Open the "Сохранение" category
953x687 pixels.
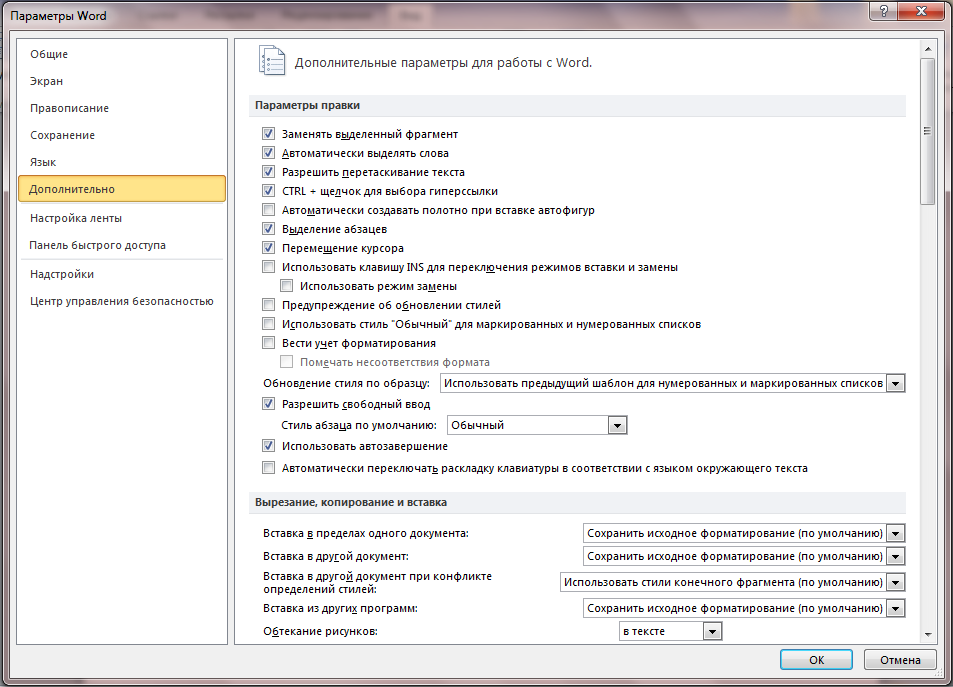(122, 135)
